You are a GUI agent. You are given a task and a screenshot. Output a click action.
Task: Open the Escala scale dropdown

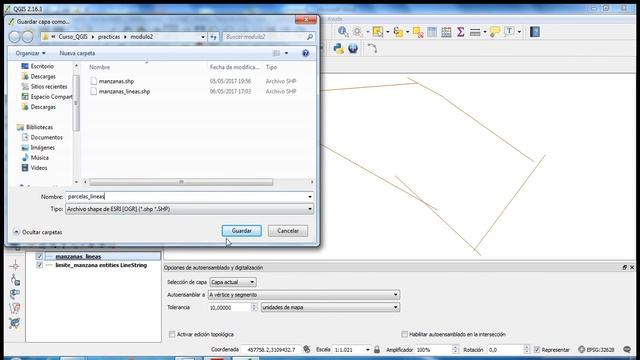[x=367, y=350]
